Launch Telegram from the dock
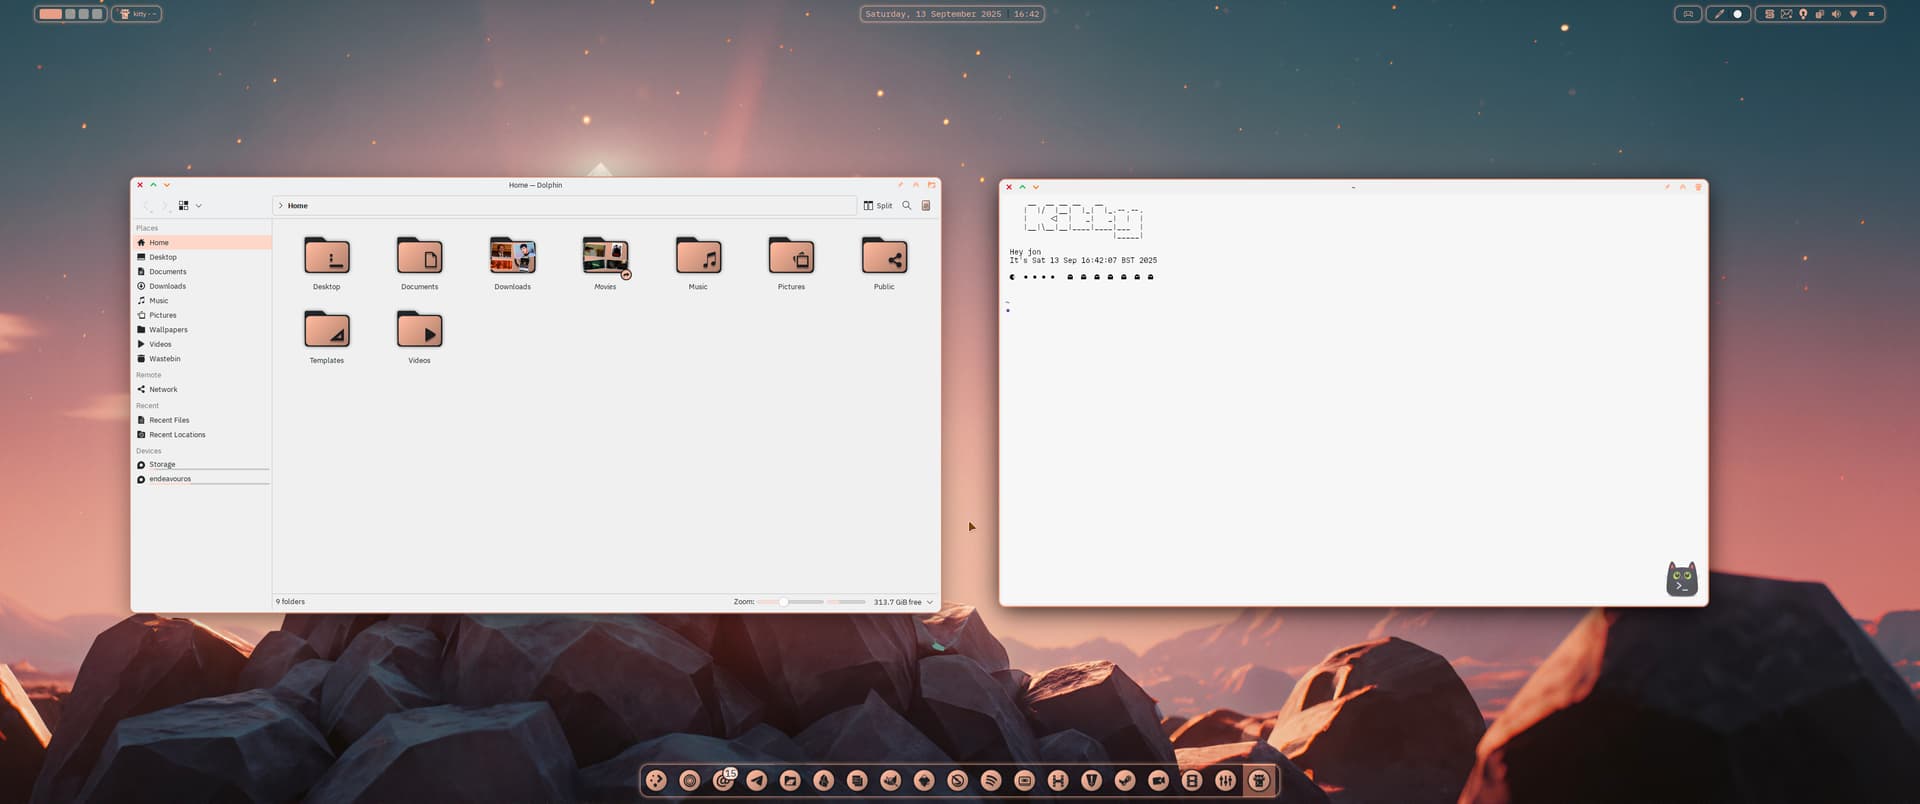1920x804 pixels. 757,781
